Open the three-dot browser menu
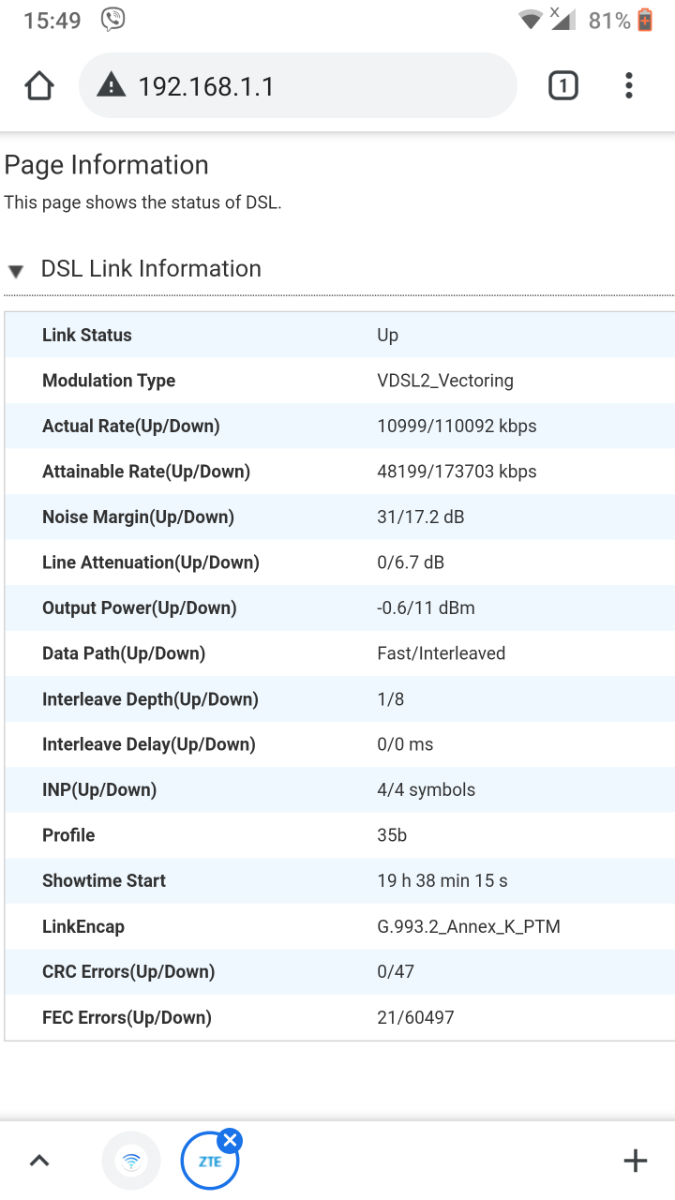This screenshot has width=675, height=1200. coord(628,86)
